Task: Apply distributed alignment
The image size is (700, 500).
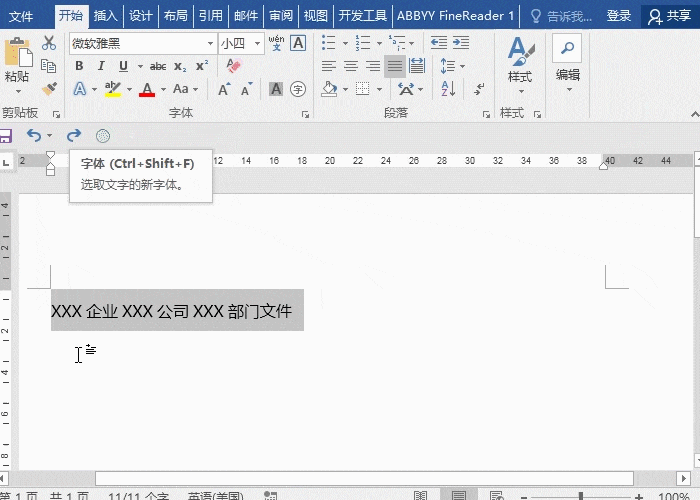Action: [x=417, y=66]
